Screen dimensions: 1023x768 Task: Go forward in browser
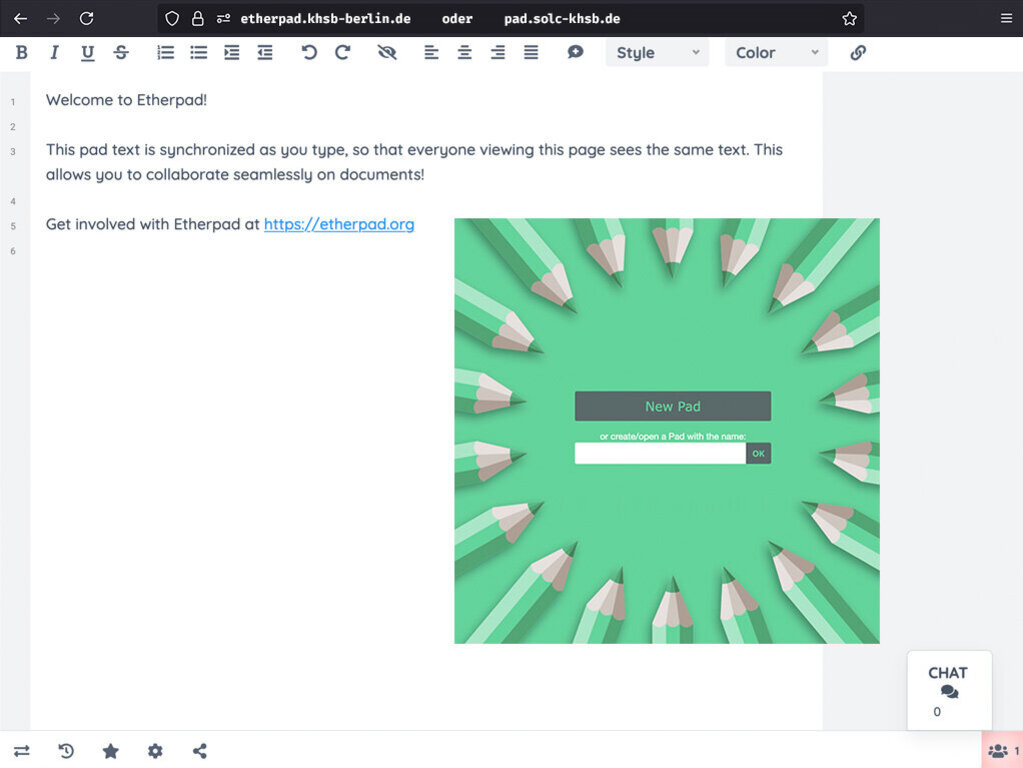click(x=53, y=18)
